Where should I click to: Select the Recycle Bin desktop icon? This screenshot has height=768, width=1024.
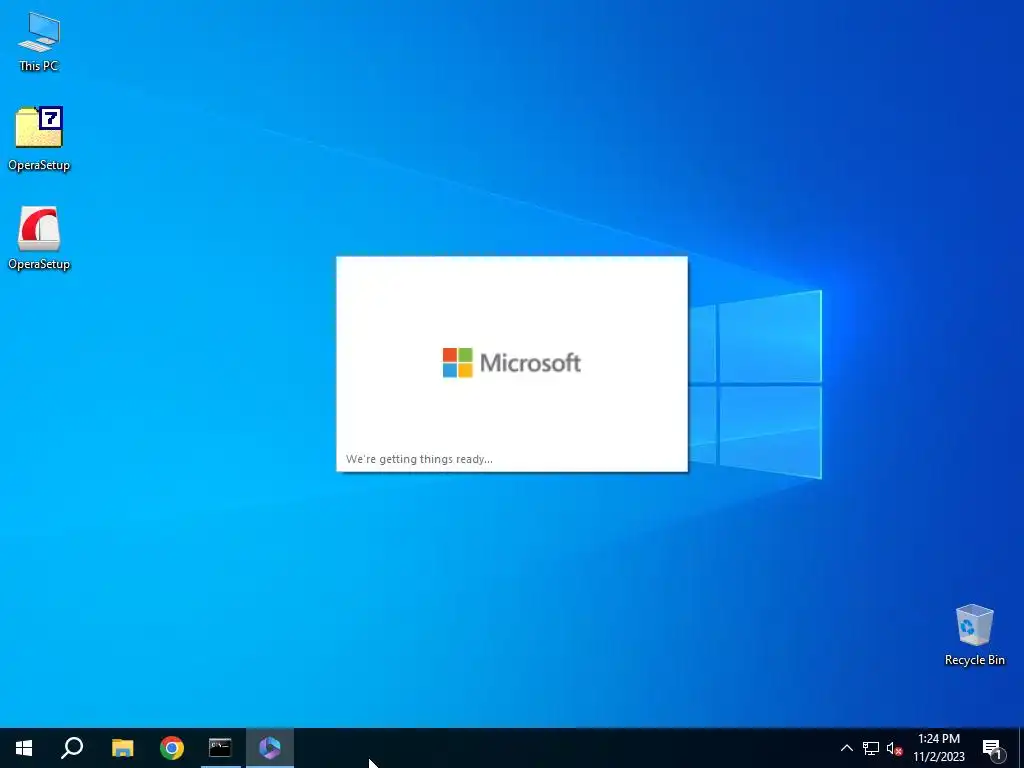pyautogui.click(x=974, y=635)
